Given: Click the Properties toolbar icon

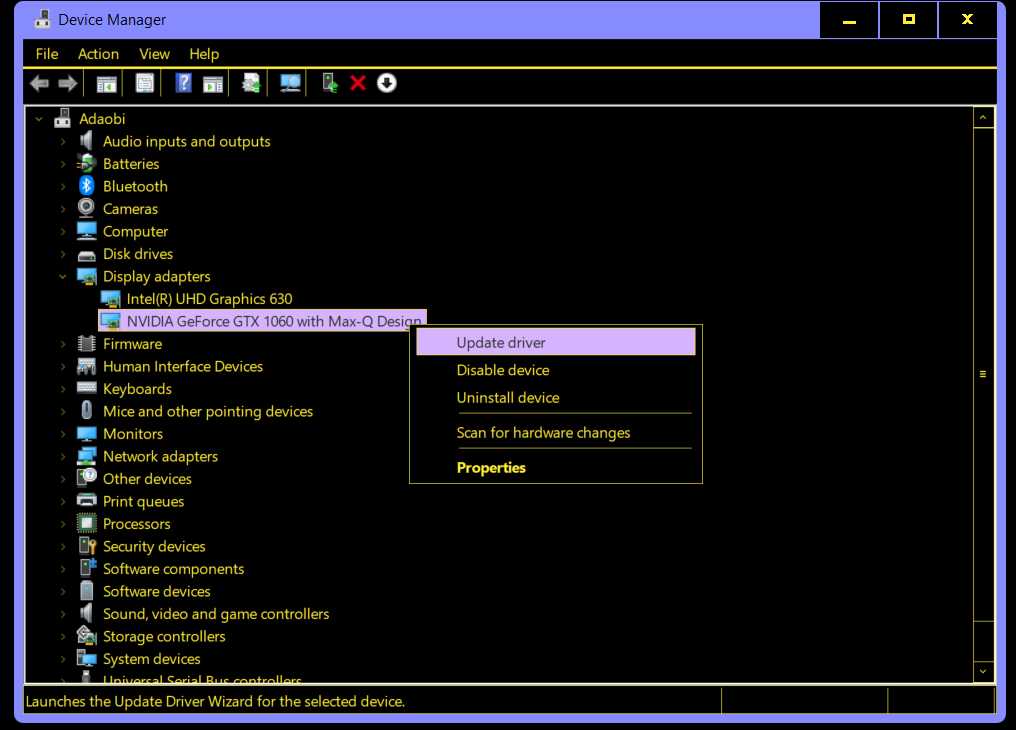Looking at the screenshot, I should coord(145,83).
